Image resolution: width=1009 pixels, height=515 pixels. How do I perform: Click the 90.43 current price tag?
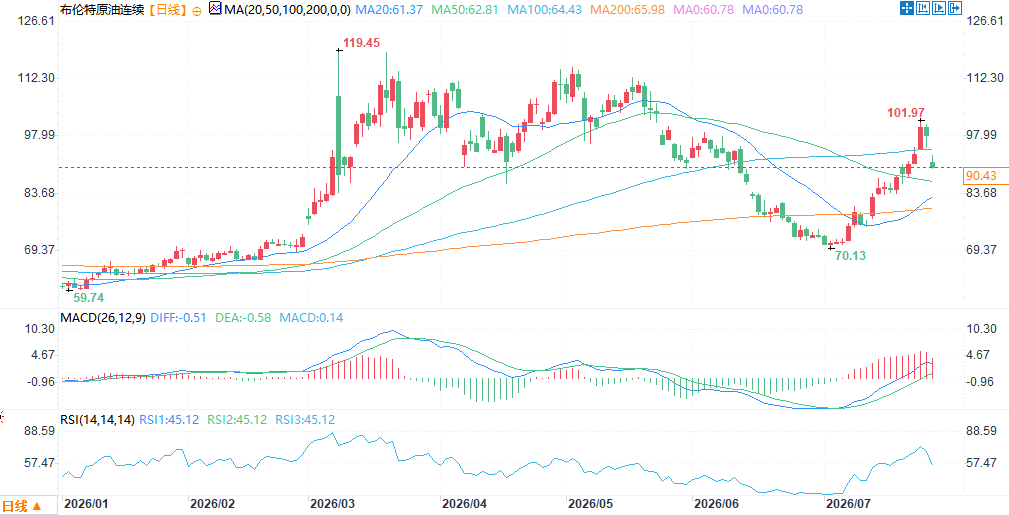tap(981, 176)
